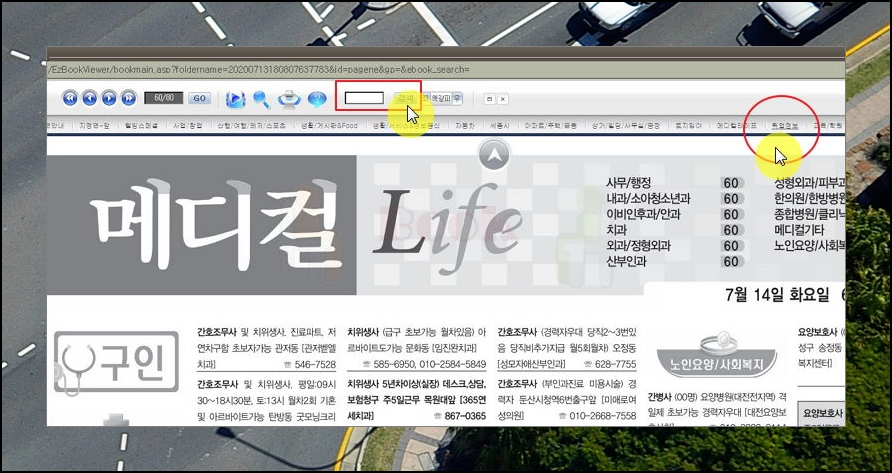Click the phone numbers 585-6950, 010-2584-5849
Viewport: 892px width, 473px height.
pyautogui.click(x=430, y=364)
